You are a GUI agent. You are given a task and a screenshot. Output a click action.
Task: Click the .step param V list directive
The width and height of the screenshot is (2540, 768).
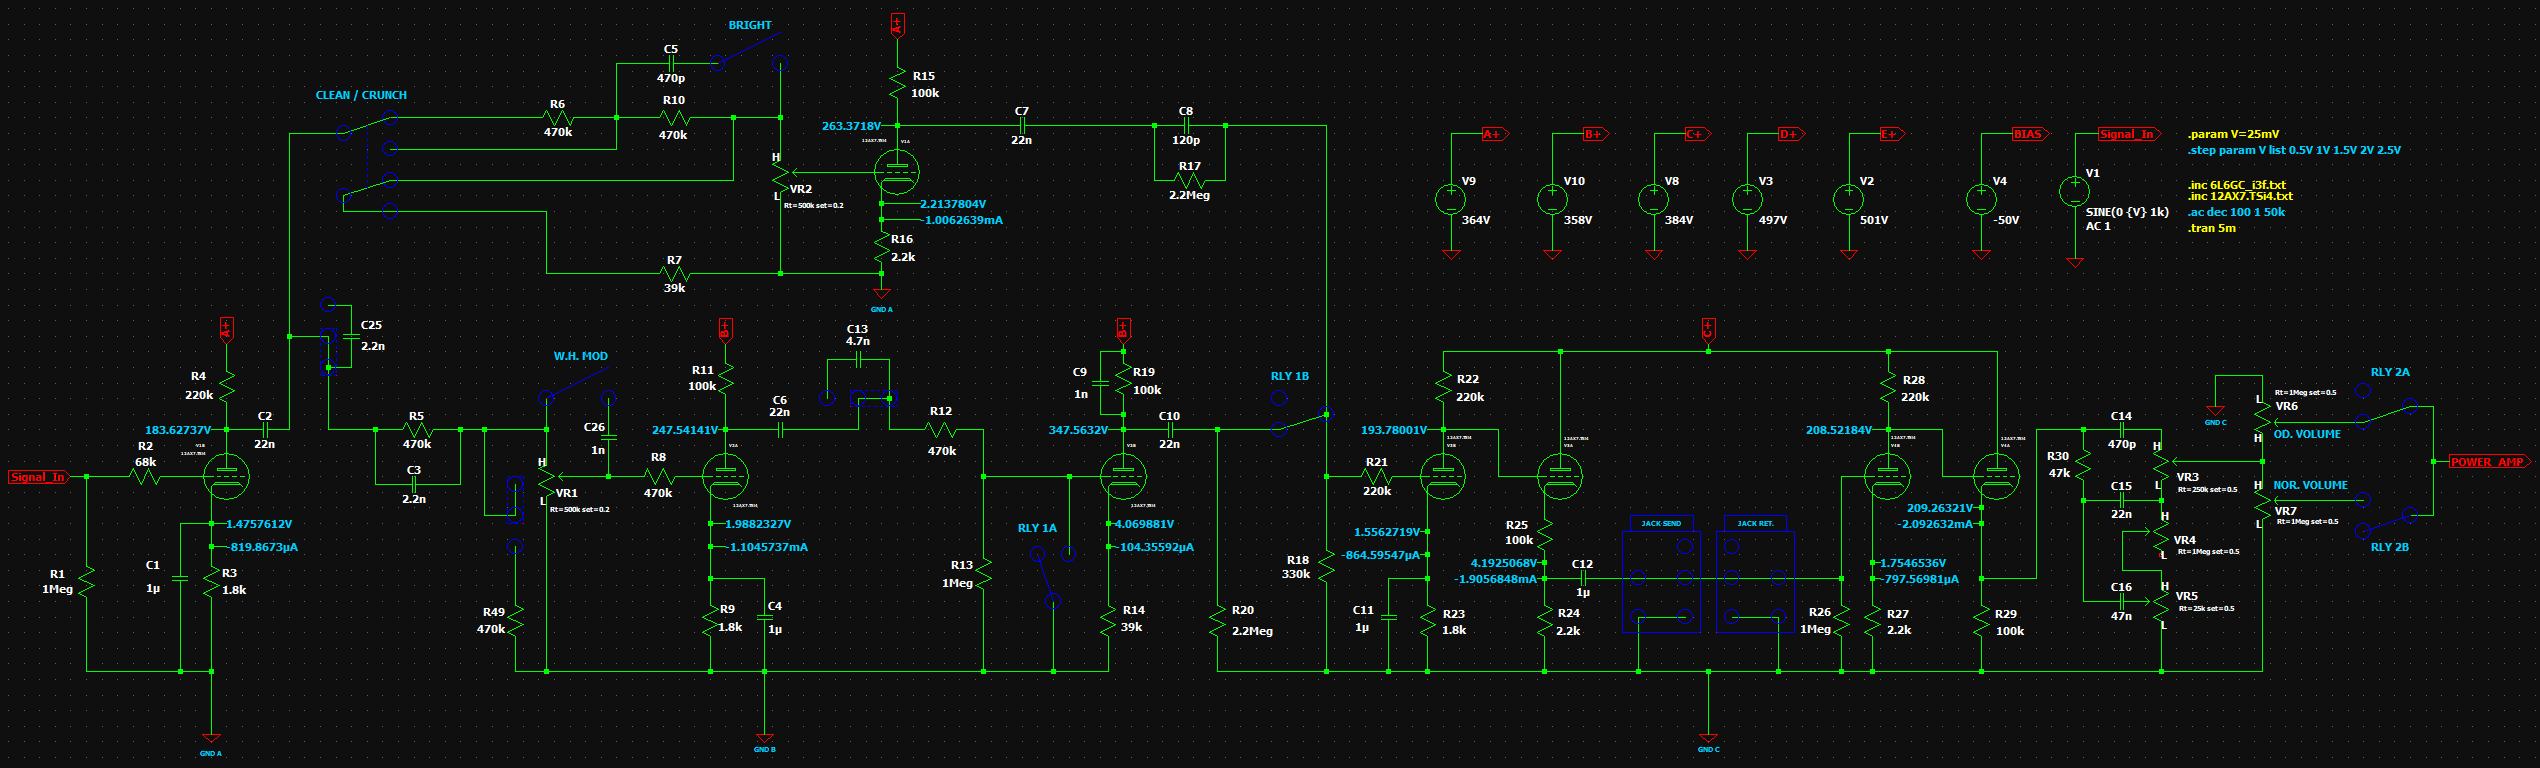pos(2293,150)
